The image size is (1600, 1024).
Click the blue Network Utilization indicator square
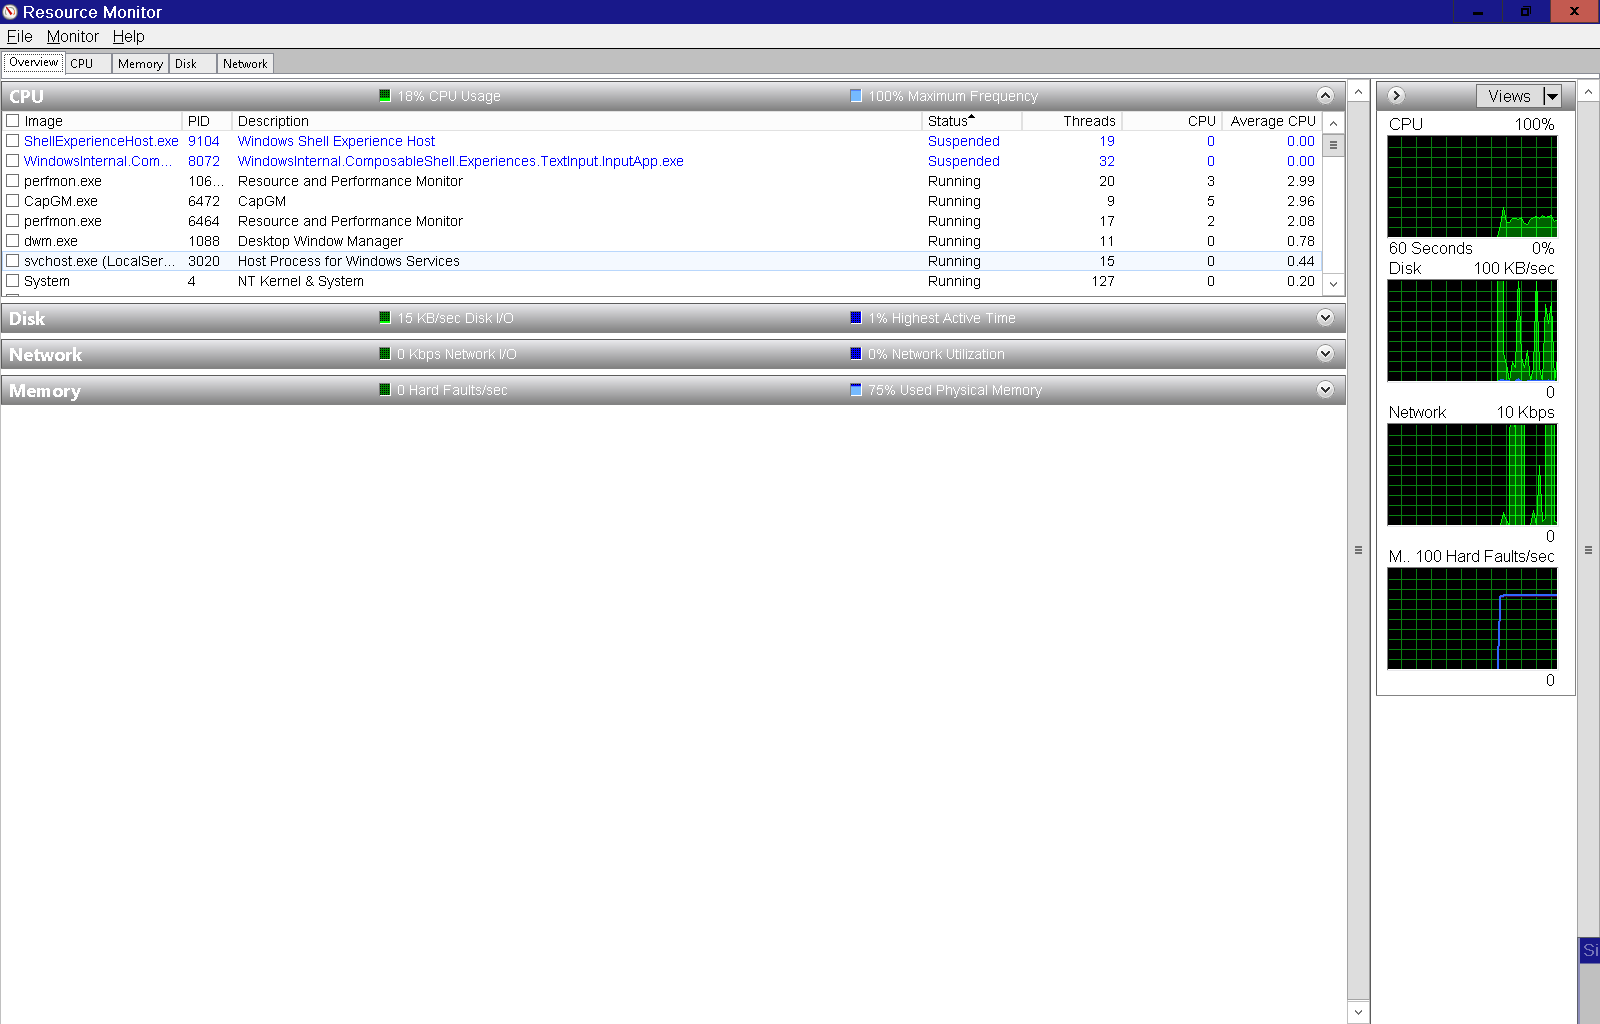click(856, 354)
